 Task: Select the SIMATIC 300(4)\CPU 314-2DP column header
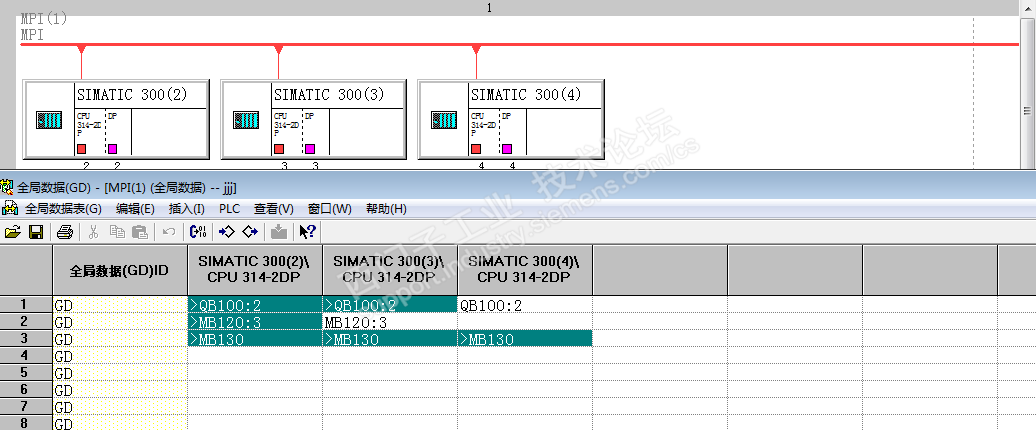pyautogui.click(x=525, y=269)
